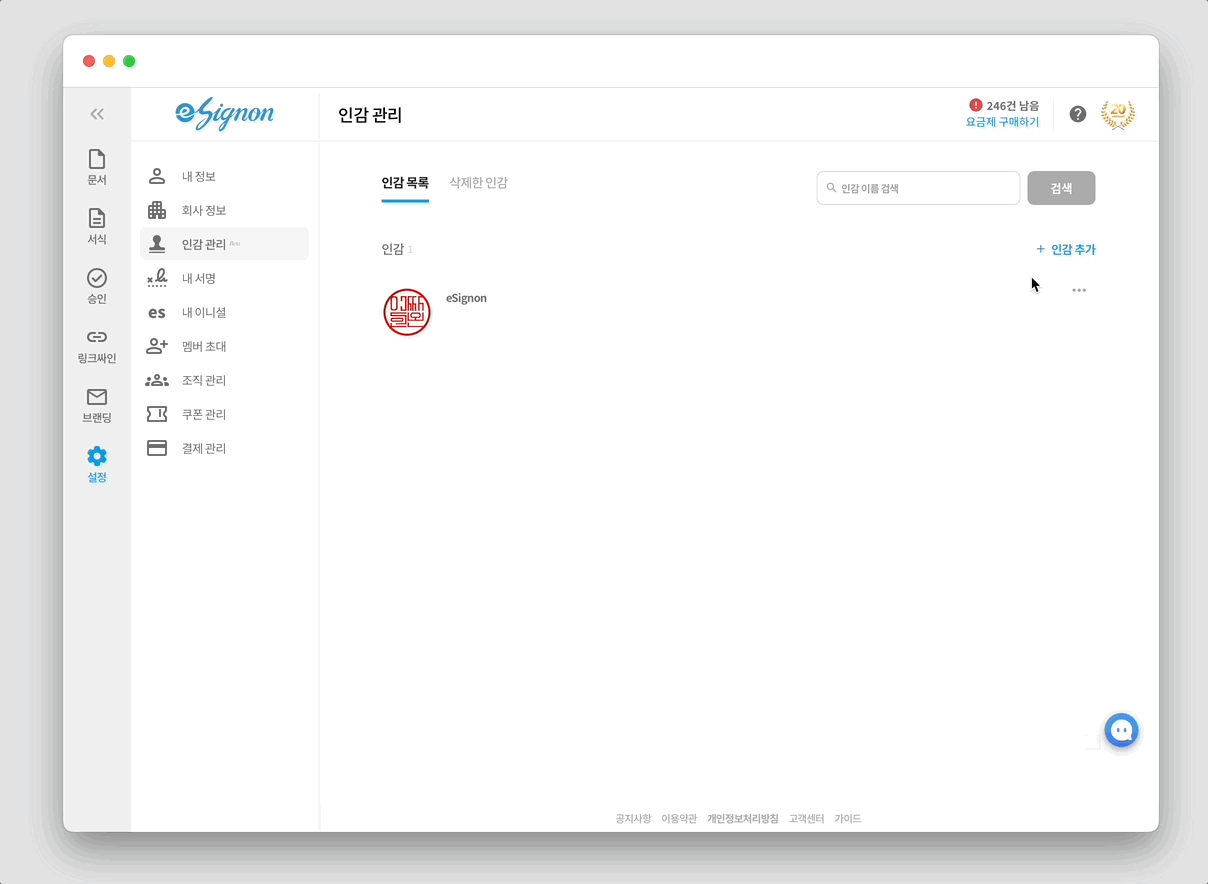Switch to 삭제한 인감 tab

(x=479, y=183)
